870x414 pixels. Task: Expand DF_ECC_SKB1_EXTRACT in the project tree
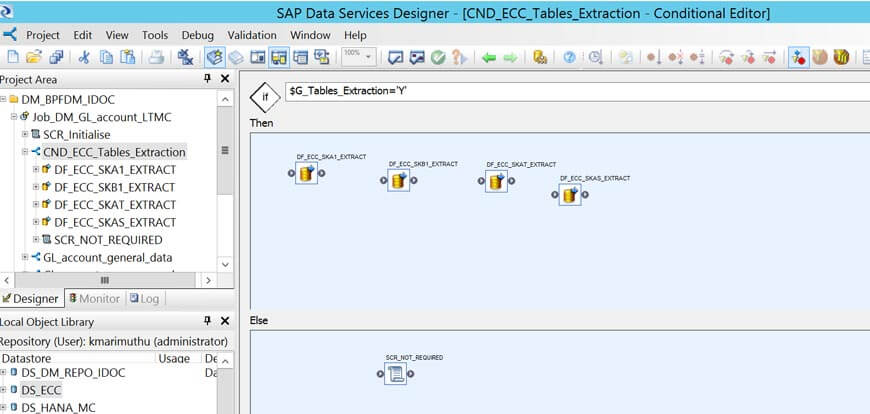[36, 188]
